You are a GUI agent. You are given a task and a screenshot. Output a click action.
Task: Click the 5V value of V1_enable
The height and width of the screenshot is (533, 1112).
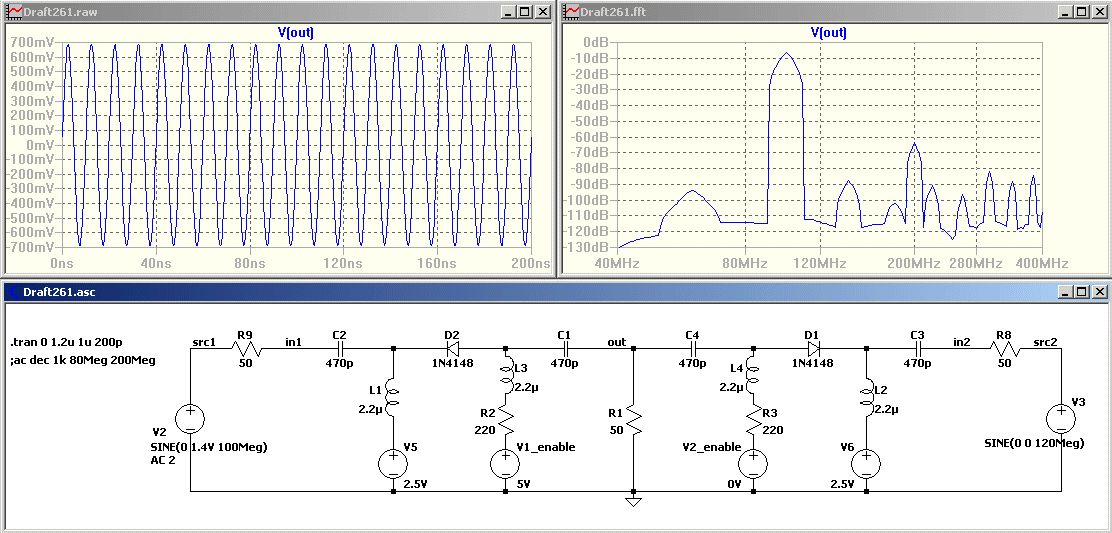click(525, 486)
